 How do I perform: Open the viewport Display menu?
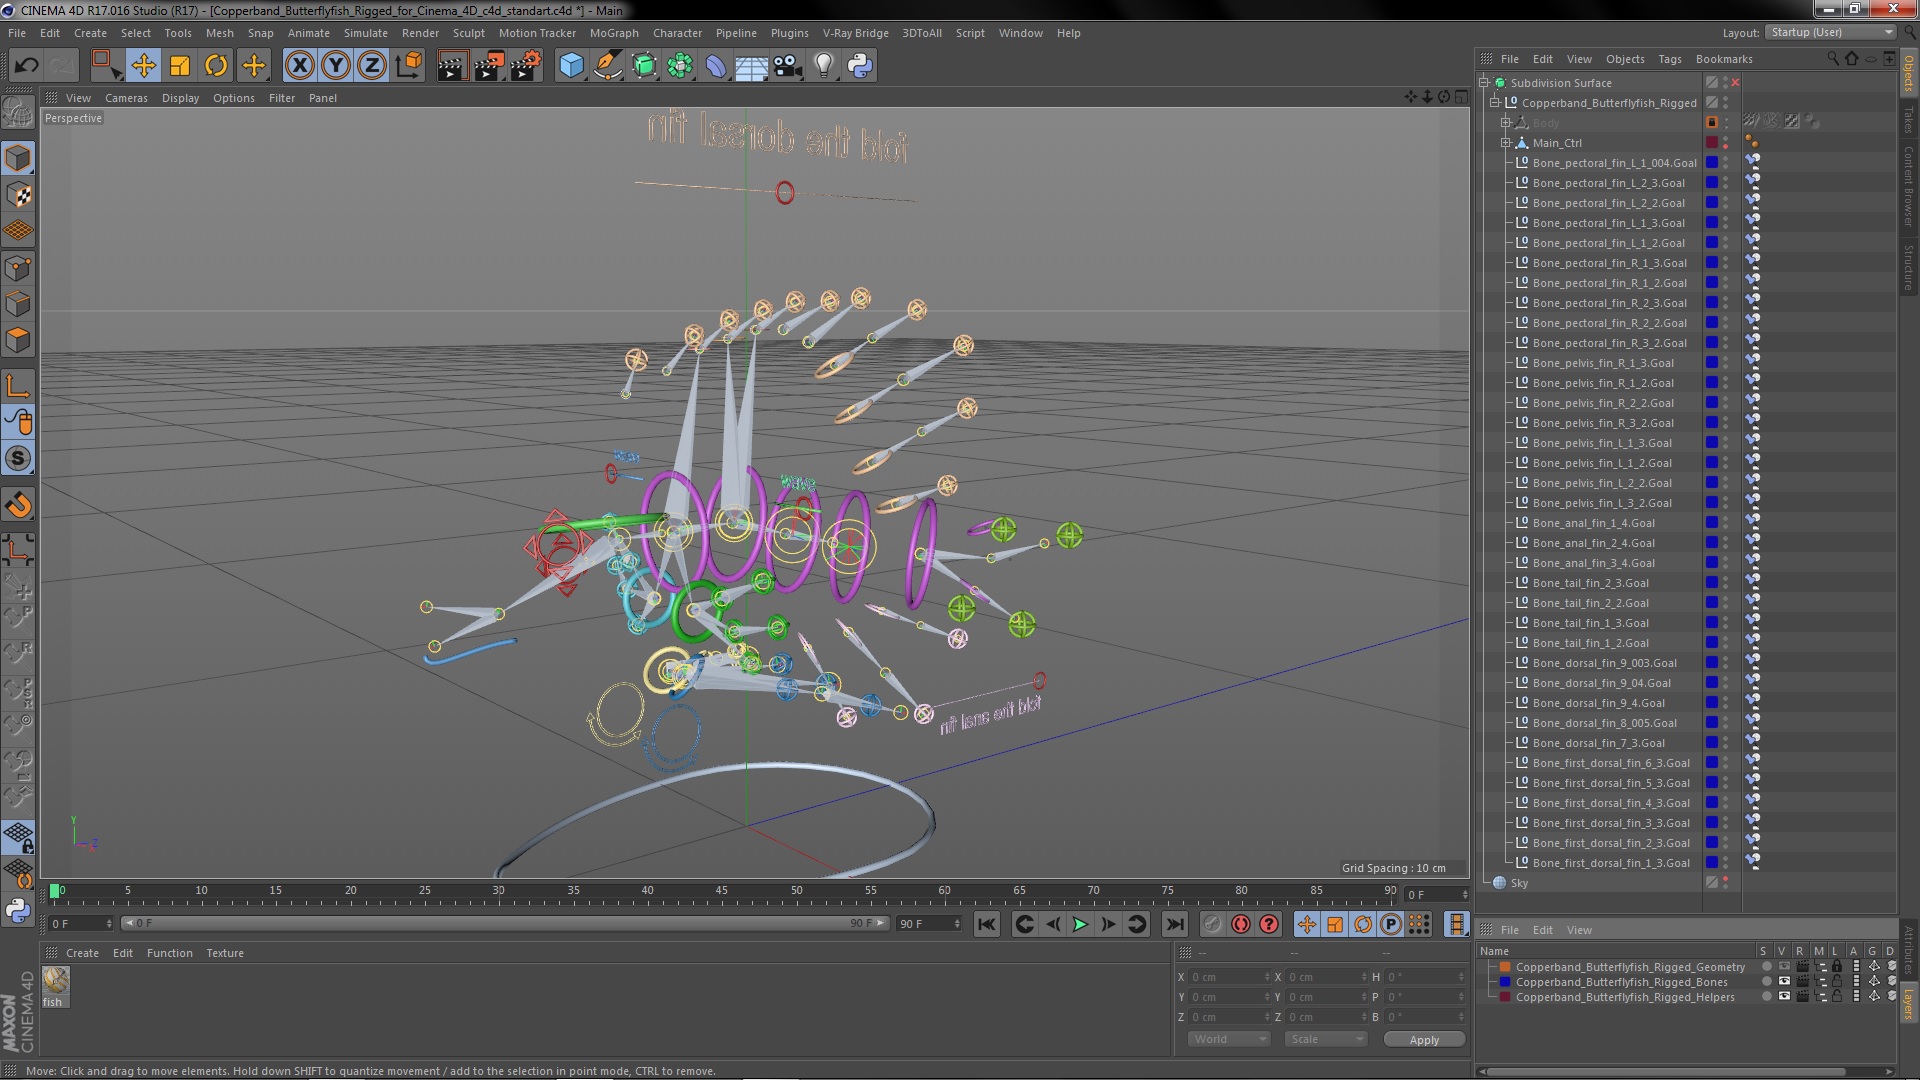180,98
